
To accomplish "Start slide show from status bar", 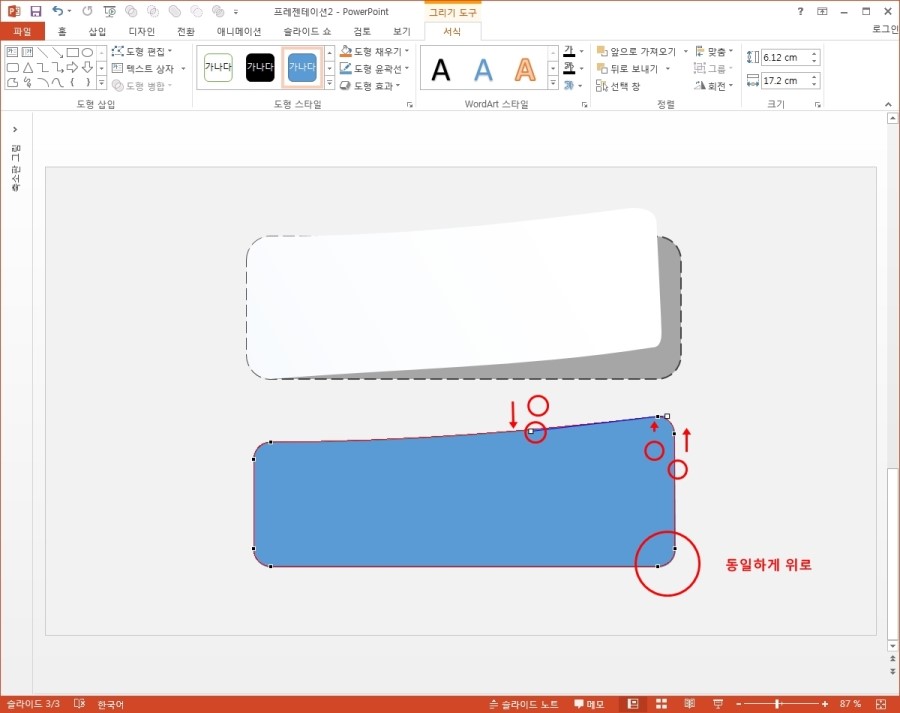I will click(x=717, y=704).
